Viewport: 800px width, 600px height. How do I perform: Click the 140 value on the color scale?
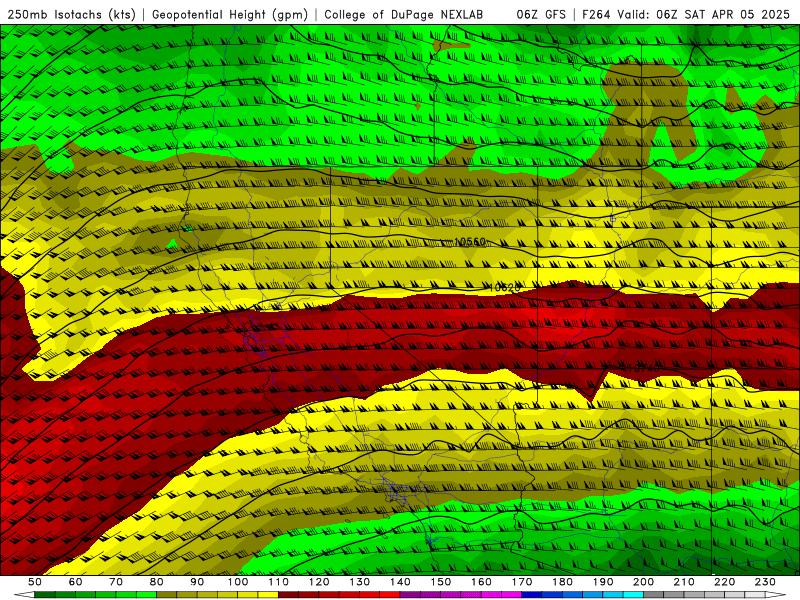pyautogui.click(x=400, y=582)
